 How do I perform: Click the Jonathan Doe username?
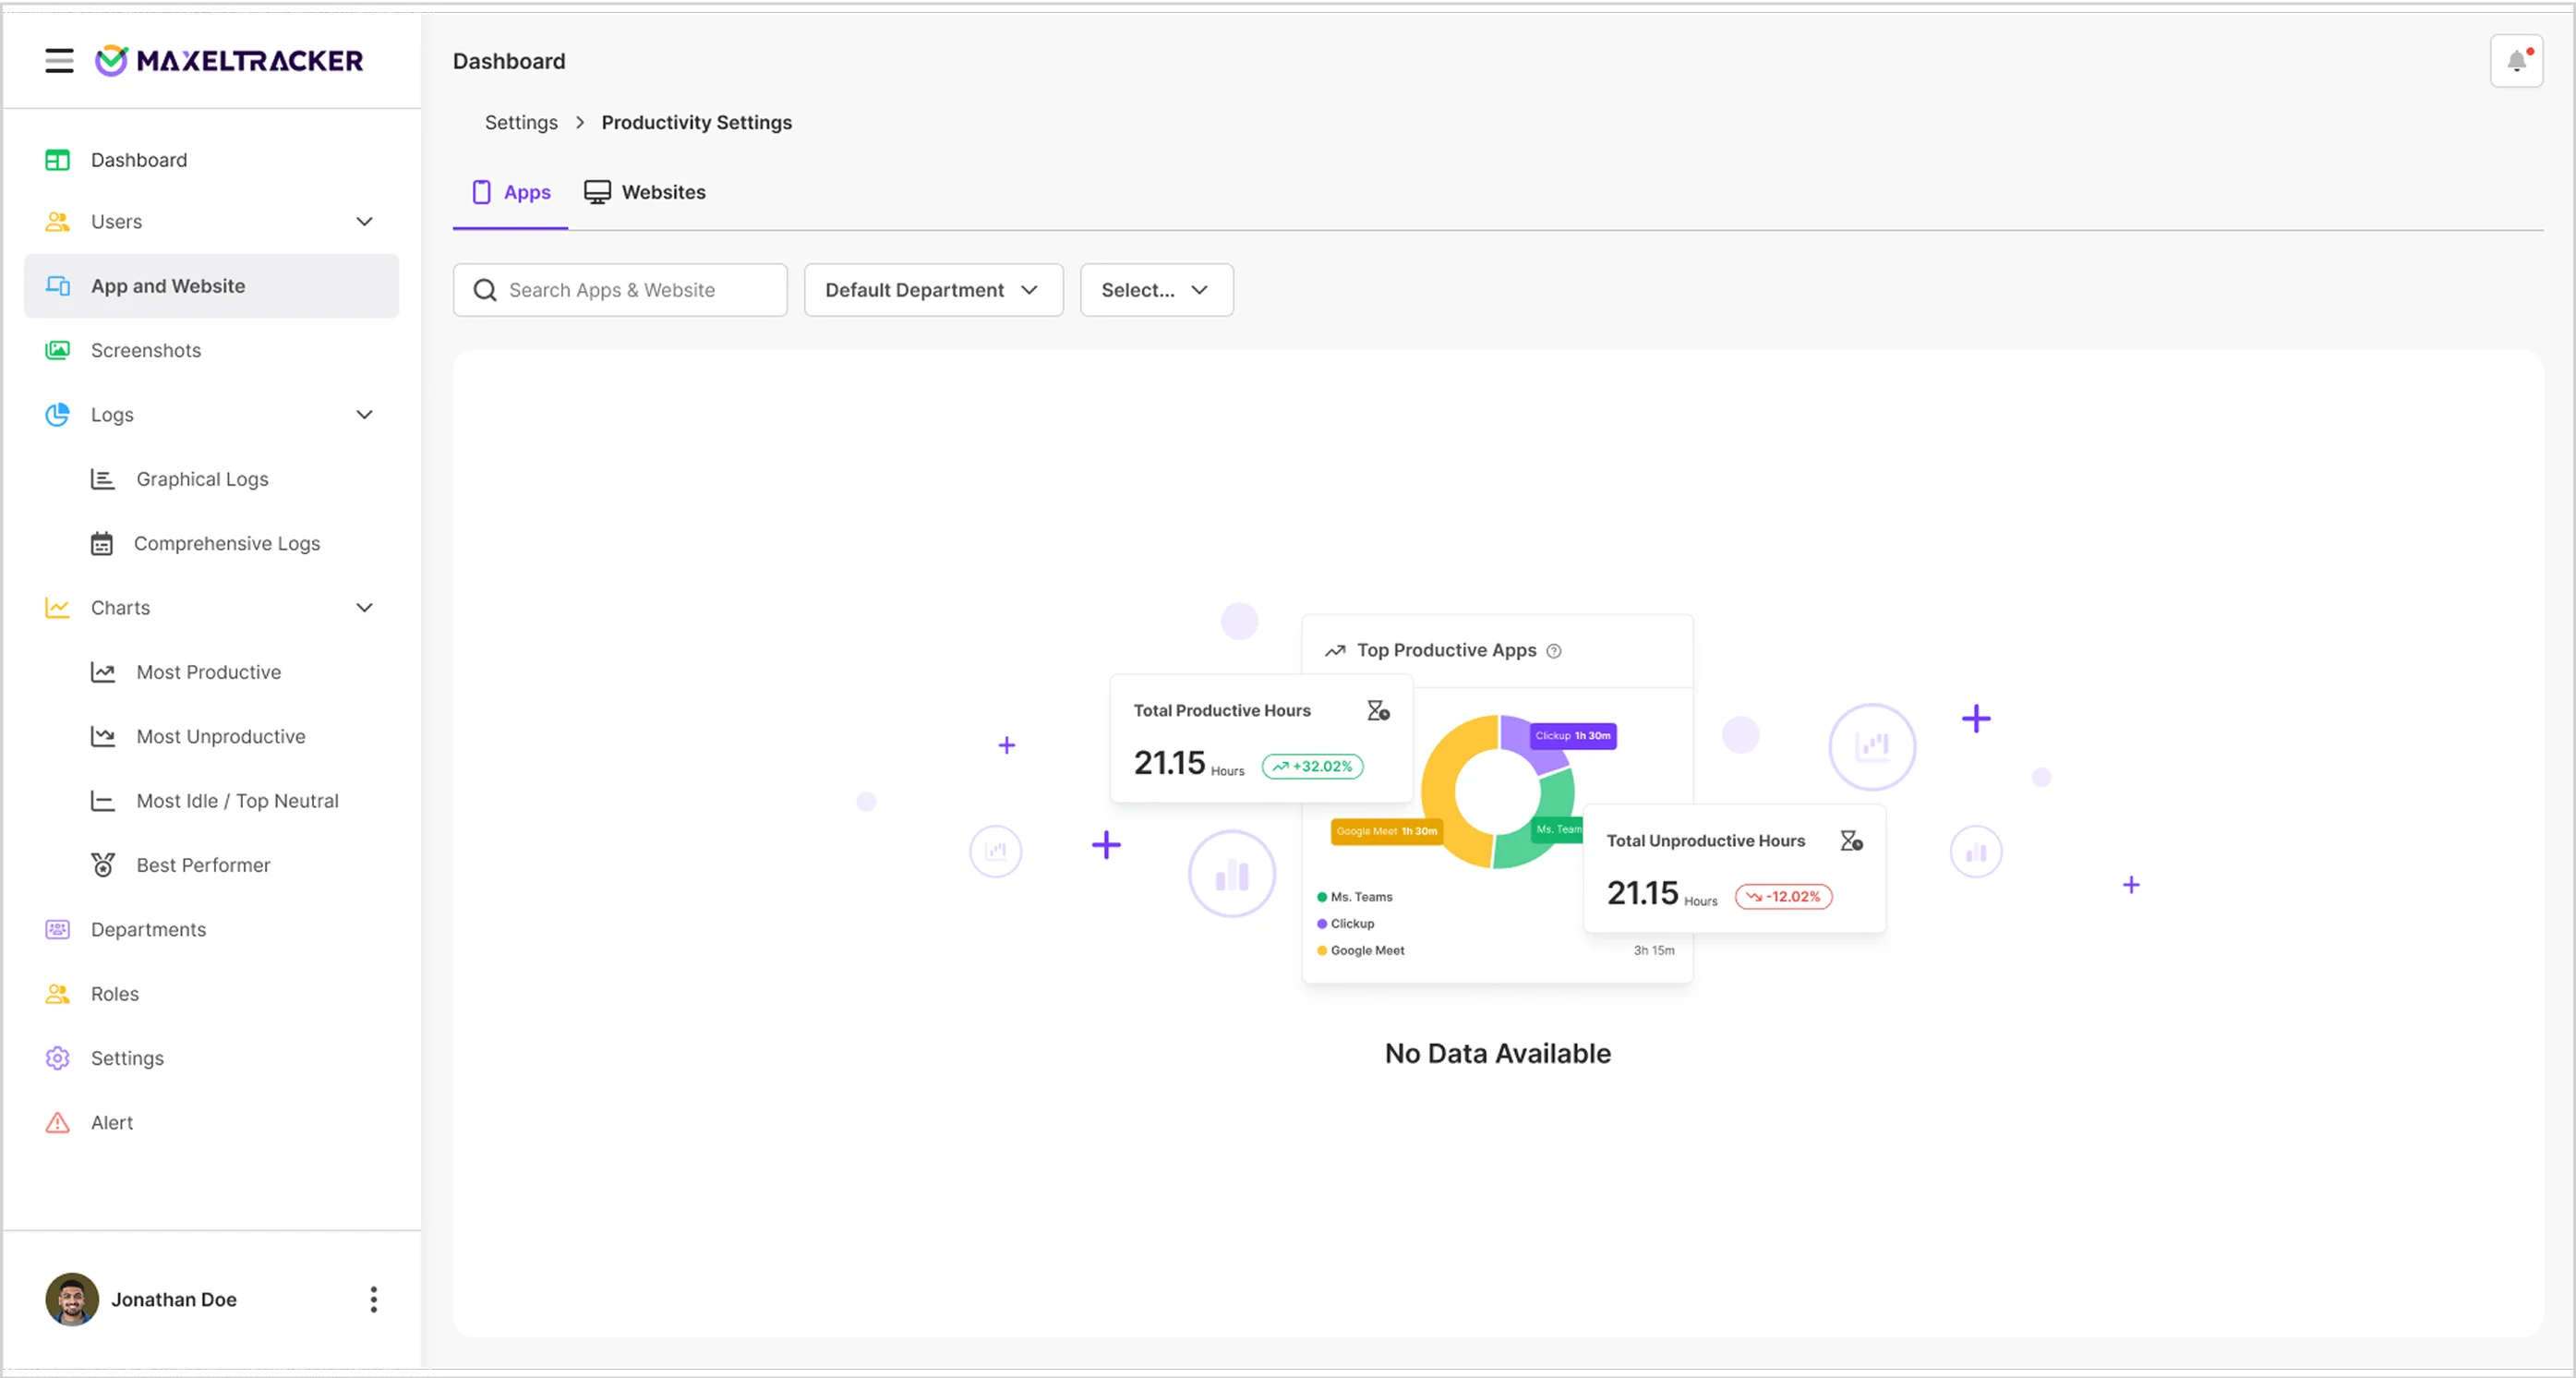click(x=174, y=1300)
